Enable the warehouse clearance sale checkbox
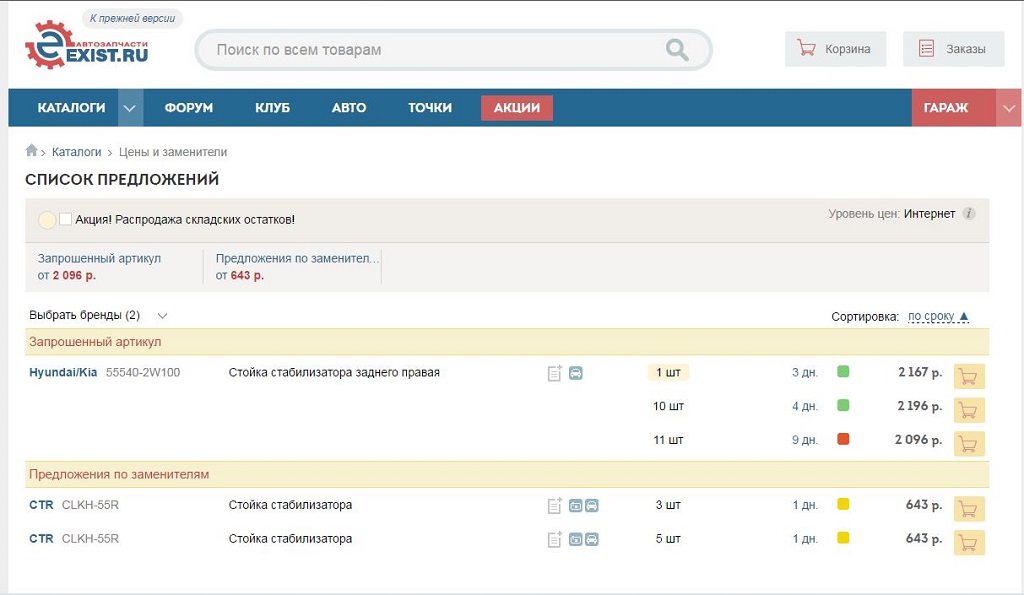This screenshot has height=595, width=1024. pyautogui.click(x=66, y=219)
